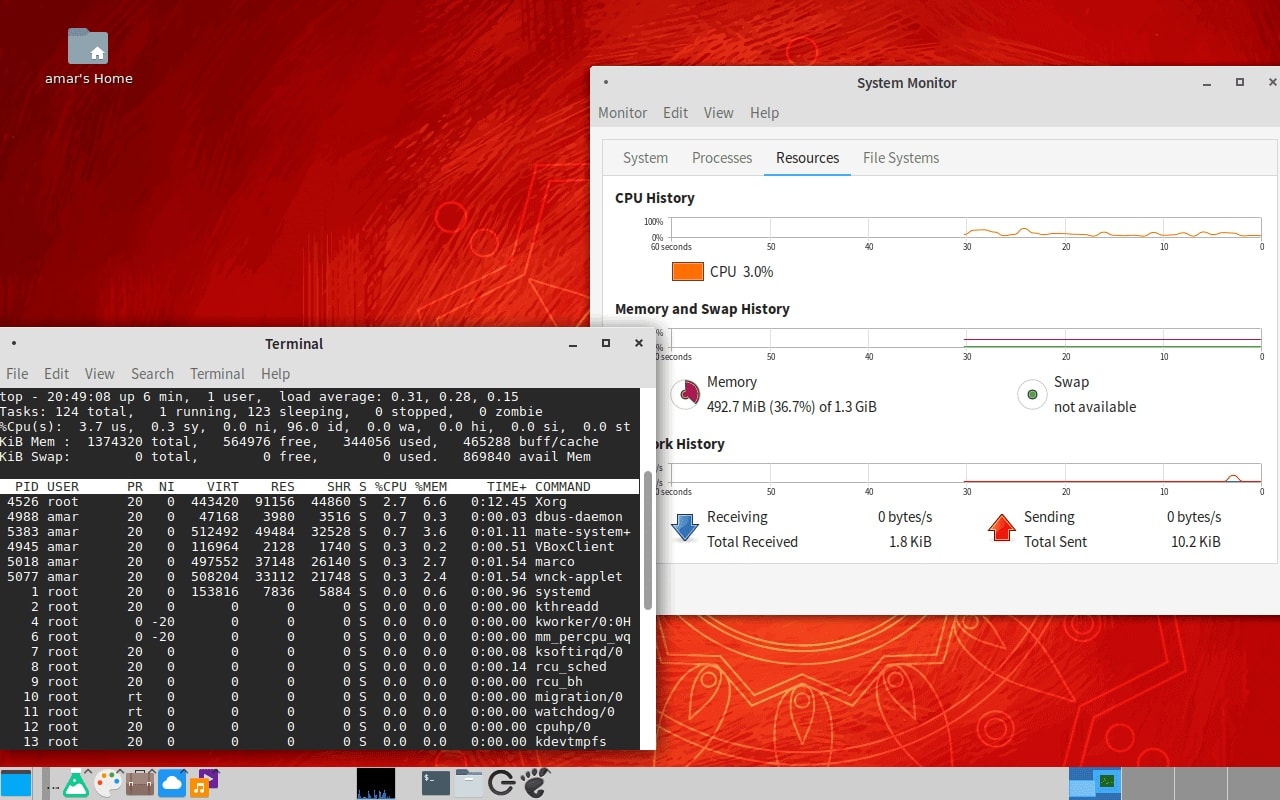The image size is (1280, 800).
Task: Click the CPU 3.0% label
Action: pos(741,272)
